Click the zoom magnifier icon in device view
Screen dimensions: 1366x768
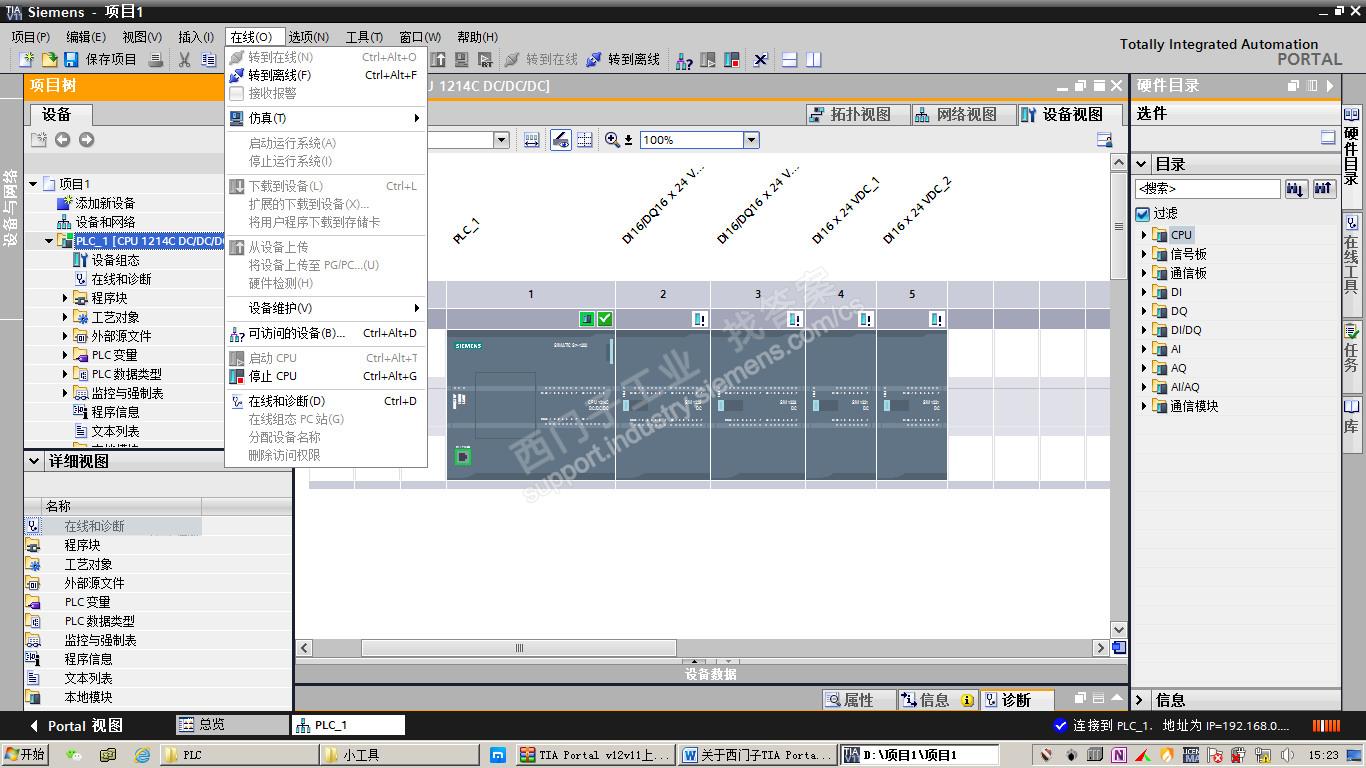tap(612, 140)
